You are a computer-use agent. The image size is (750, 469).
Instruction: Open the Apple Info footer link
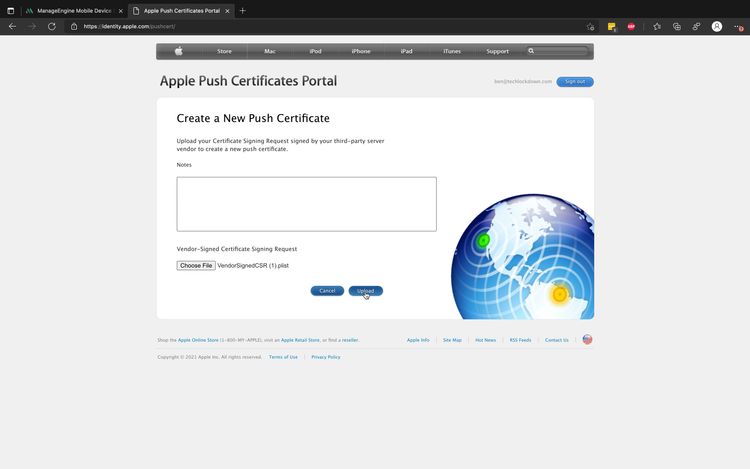(x=418, y=340)
